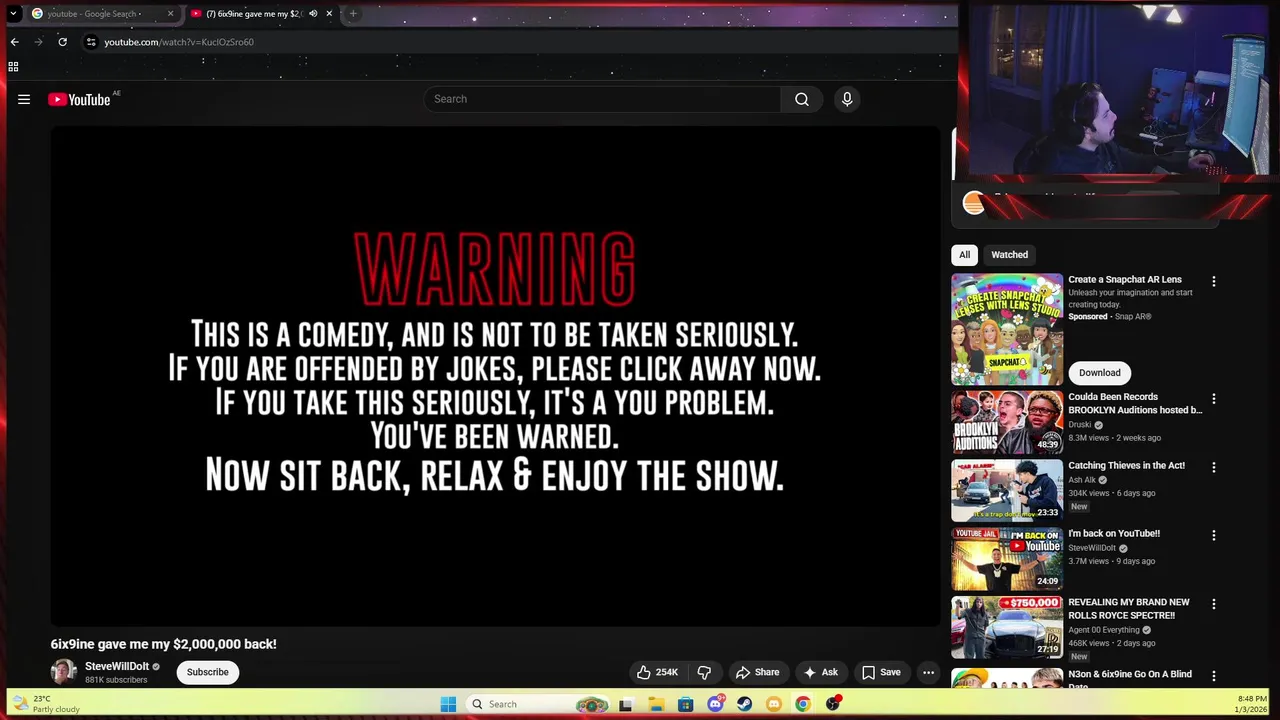The image size is (1280, 720).
Task: Open the apps grid in bookmarks bar
Action: pyautogui.click(x=13, y=67)
